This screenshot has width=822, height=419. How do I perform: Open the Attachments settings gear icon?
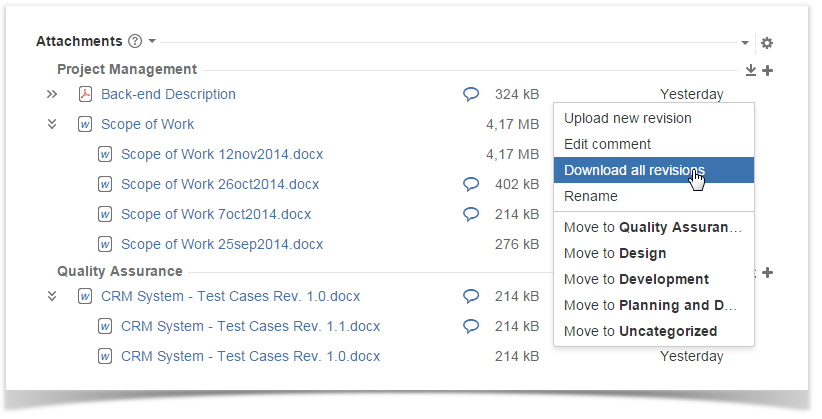[767, 43]
